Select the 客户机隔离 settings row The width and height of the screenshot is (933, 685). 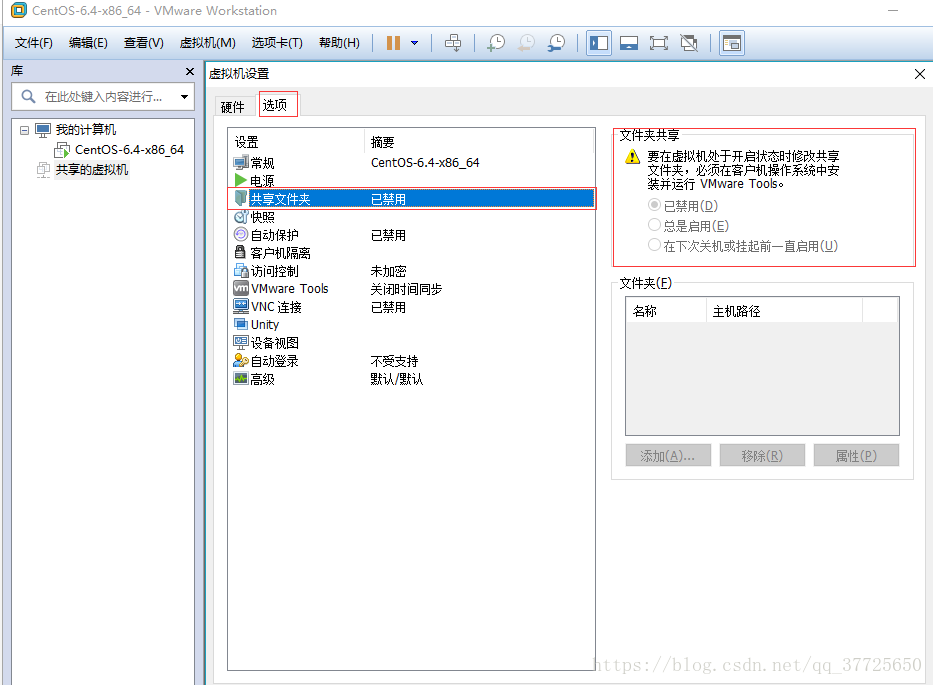pos(411,253)
